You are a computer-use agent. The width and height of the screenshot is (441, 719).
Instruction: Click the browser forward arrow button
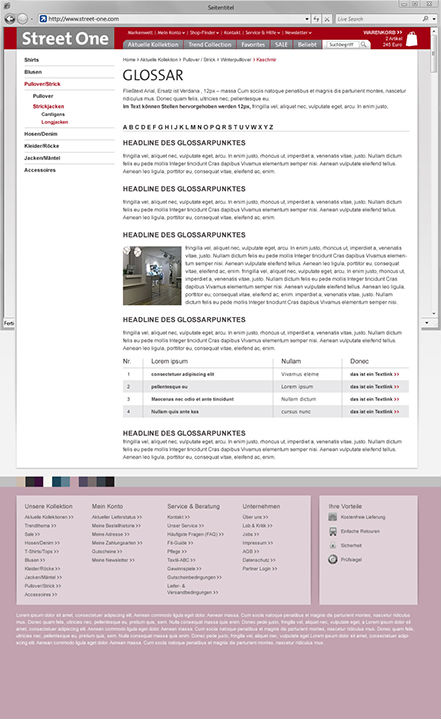[22, 19]
